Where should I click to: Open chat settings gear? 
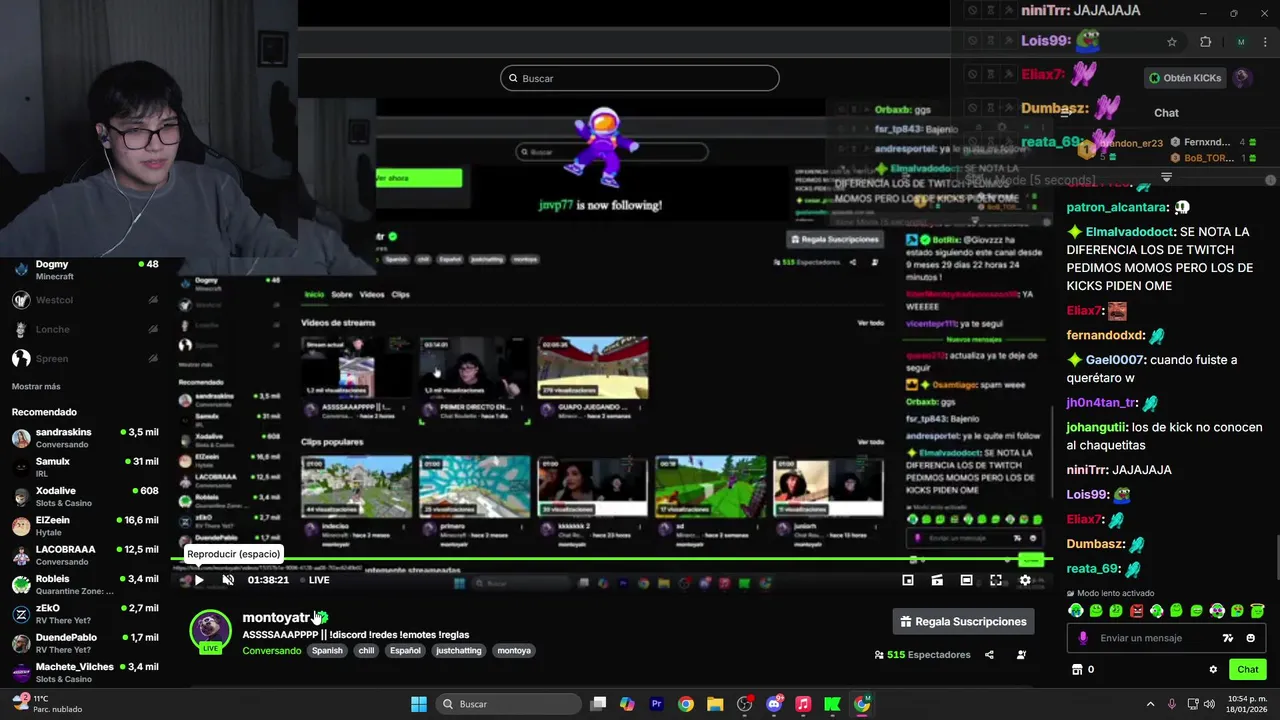1213,669
